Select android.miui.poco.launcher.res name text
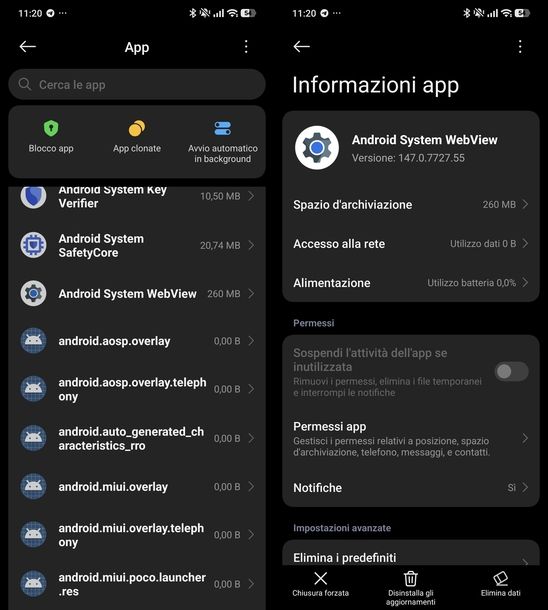 tap(132, 584)
